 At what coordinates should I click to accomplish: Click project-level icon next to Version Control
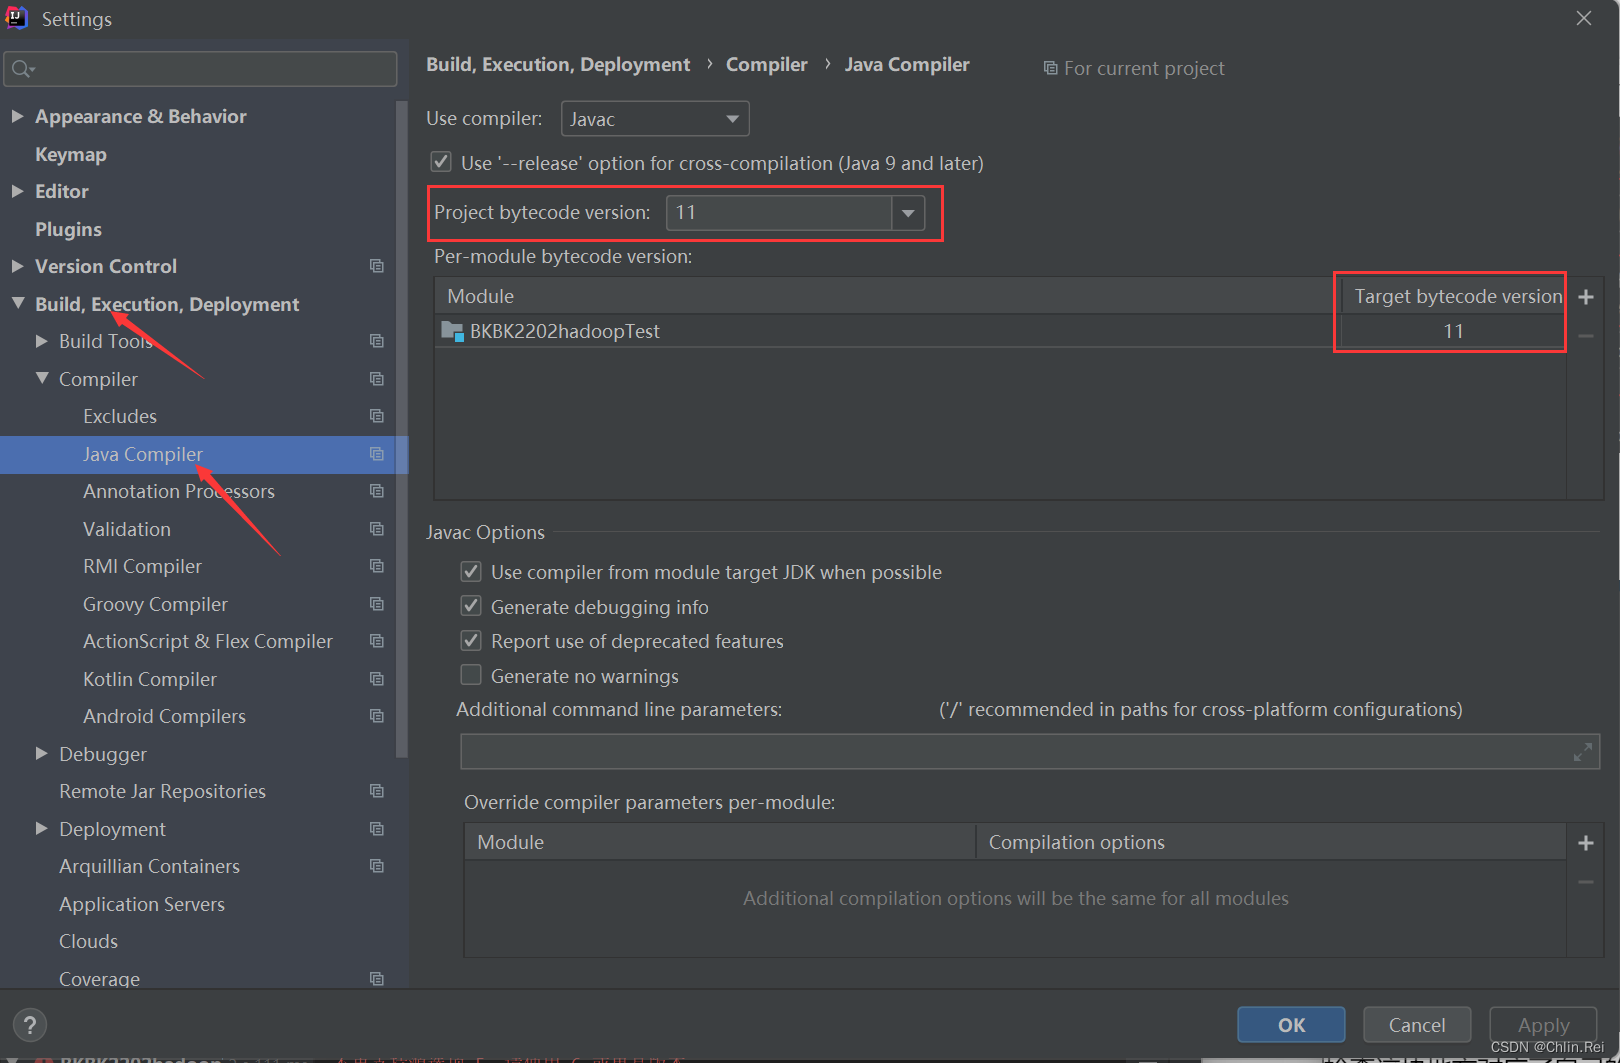click(377, 266)
